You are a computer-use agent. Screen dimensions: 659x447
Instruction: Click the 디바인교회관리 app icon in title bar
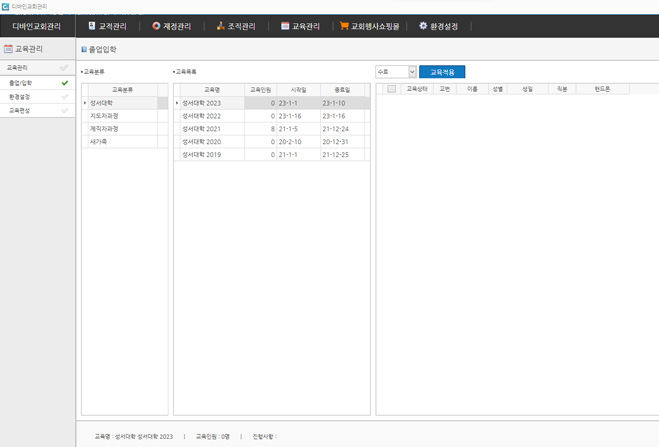(x=5, y=5)
